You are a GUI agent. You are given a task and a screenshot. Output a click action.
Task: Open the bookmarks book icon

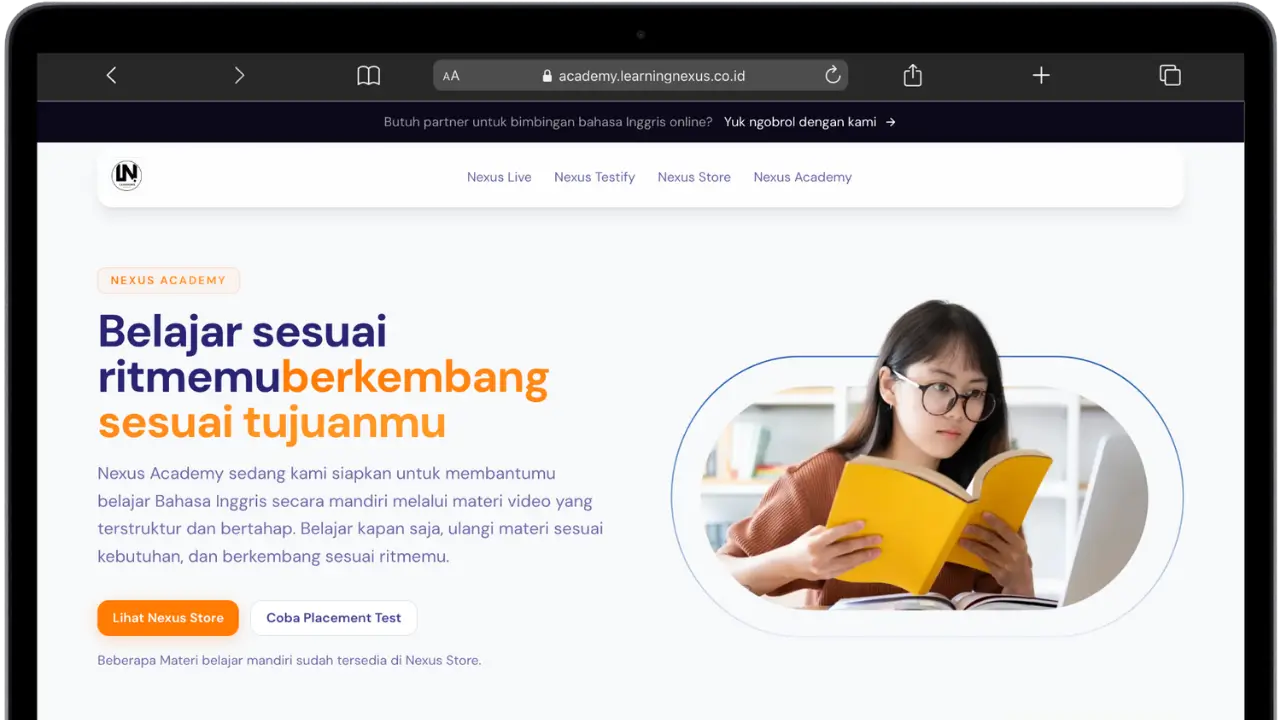pos(369,75)
